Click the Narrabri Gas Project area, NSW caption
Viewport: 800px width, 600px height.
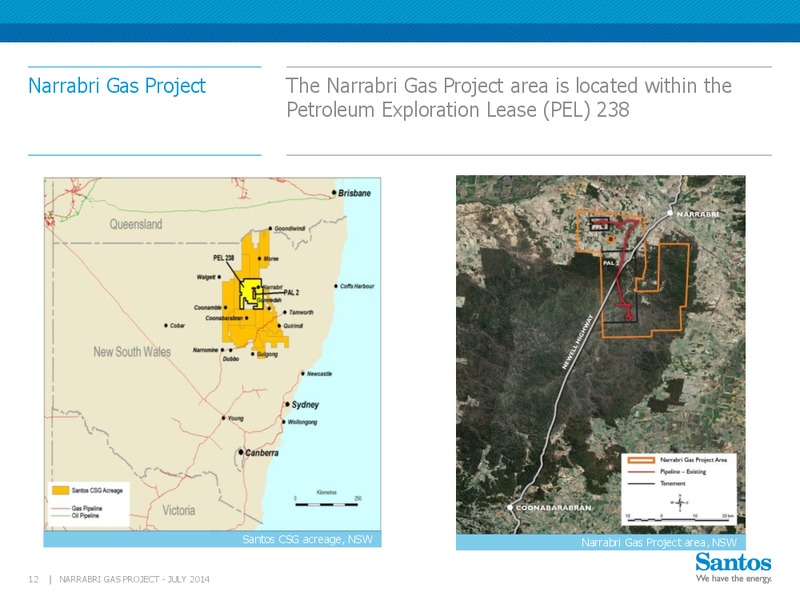tap(659, 542)
